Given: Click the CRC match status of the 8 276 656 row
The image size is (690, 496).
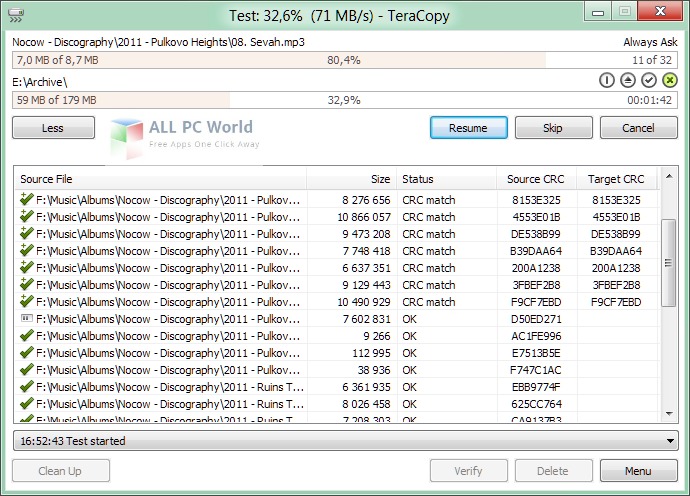Looking at the screenshot, I should 429,200.
